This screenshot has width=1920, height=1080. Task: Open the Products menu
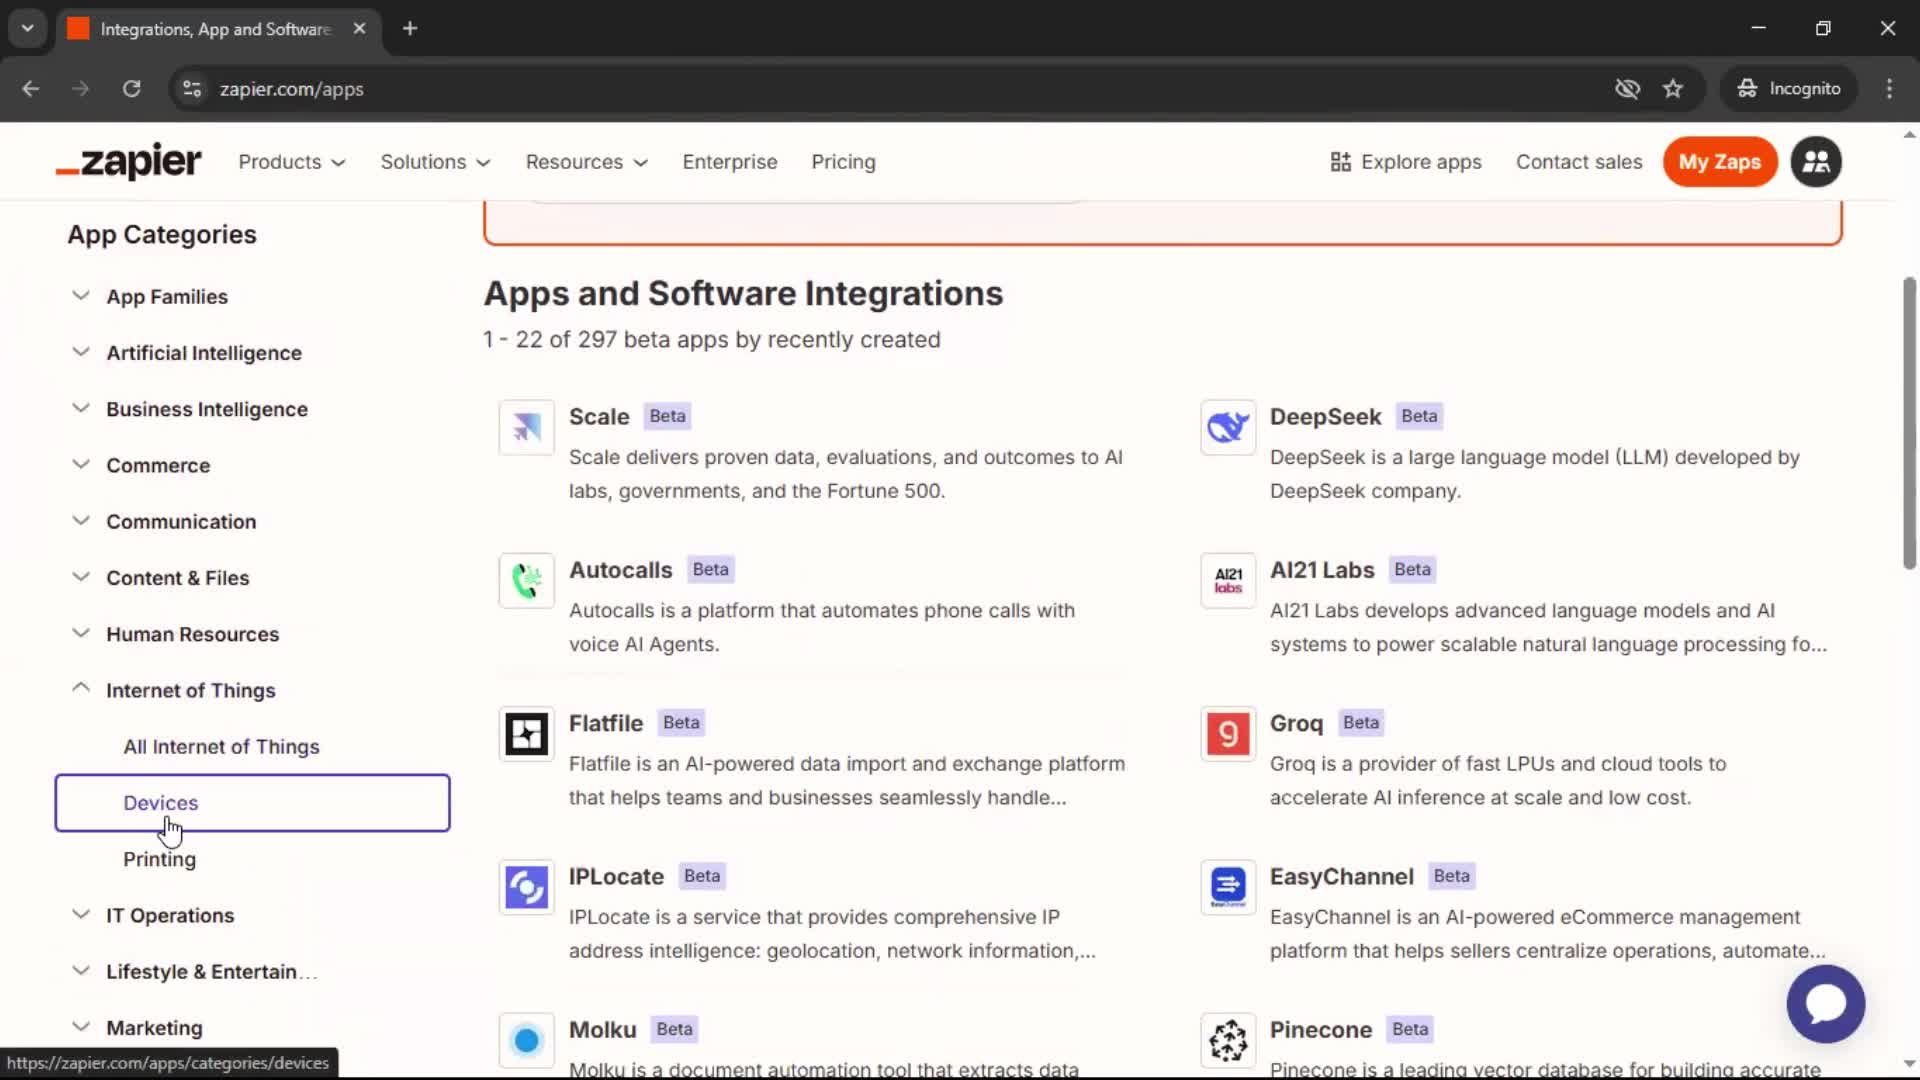click(291, 162)
